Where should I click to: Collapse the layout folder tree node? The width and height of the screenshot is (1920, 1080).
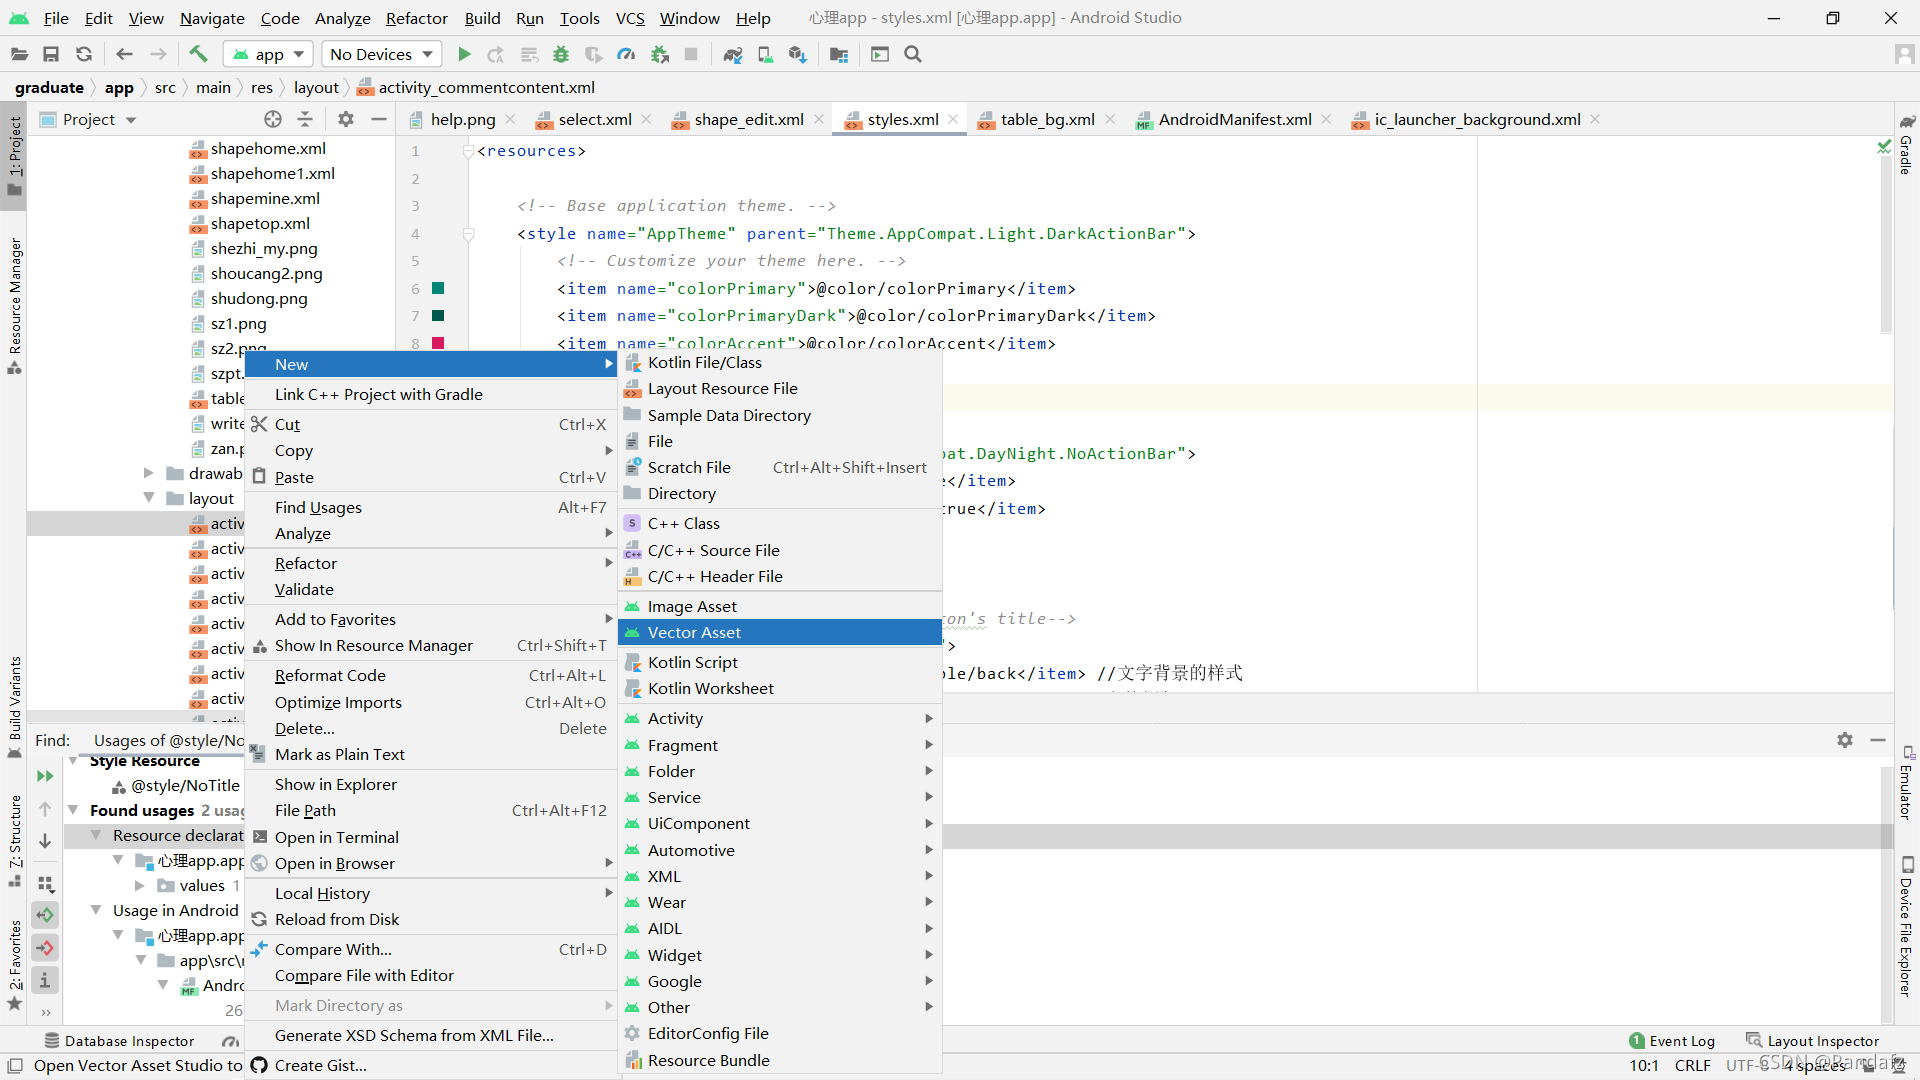pos(148,498)
